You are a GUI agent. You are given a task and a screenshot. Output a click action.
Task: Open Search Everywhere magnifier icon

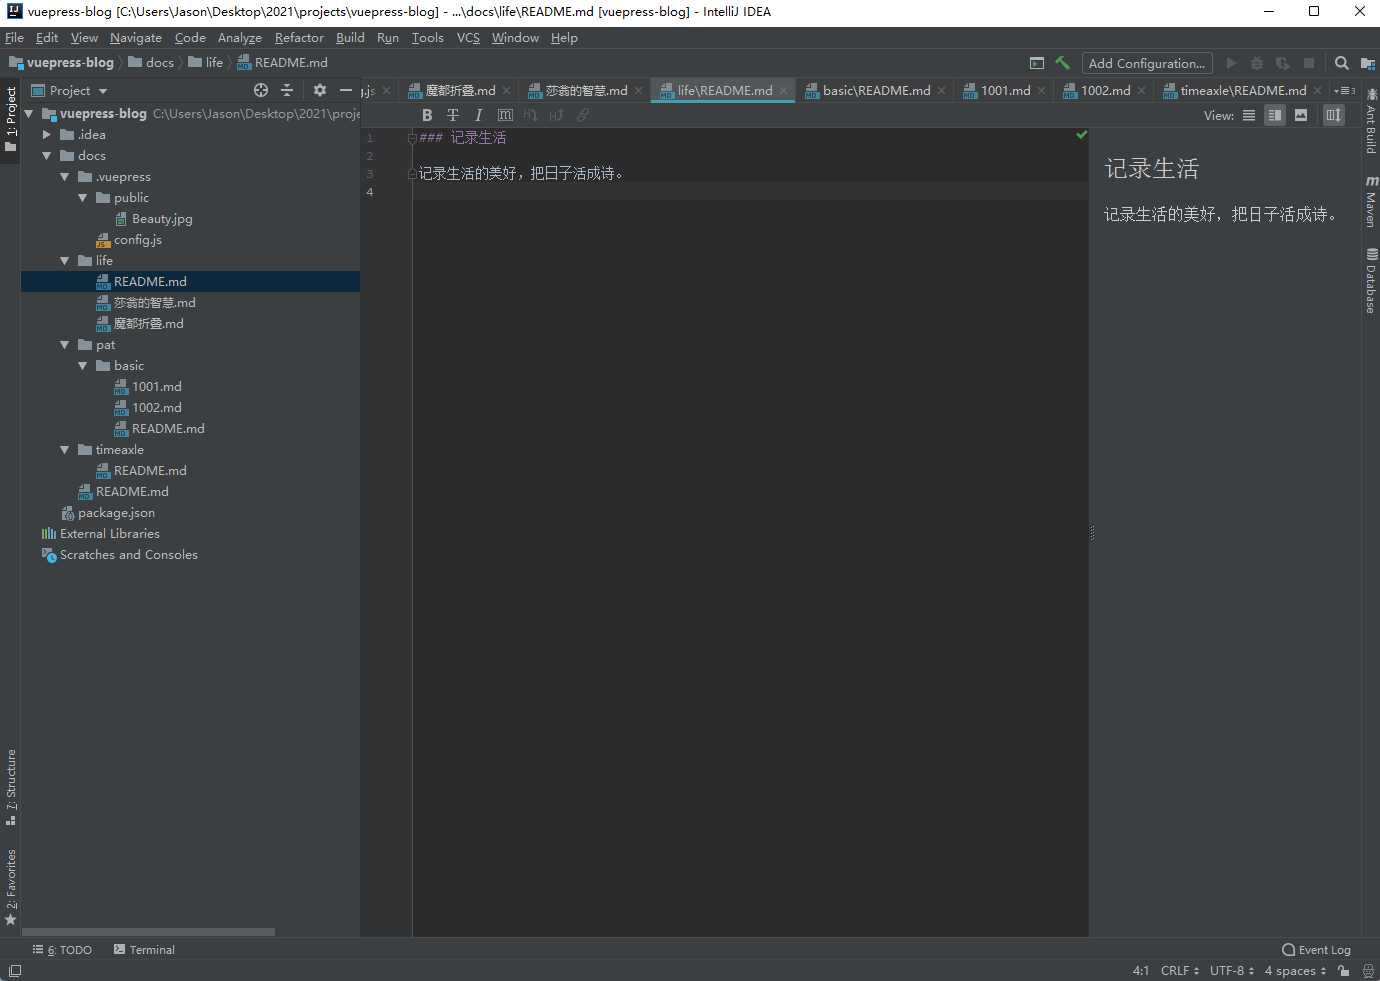[1342, 63]
